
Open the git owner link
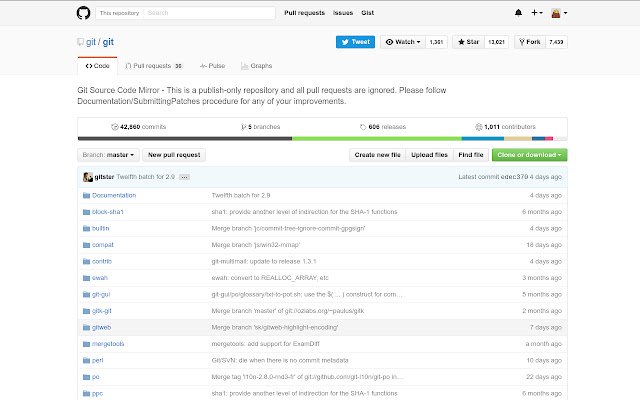(x=91, y=42)
